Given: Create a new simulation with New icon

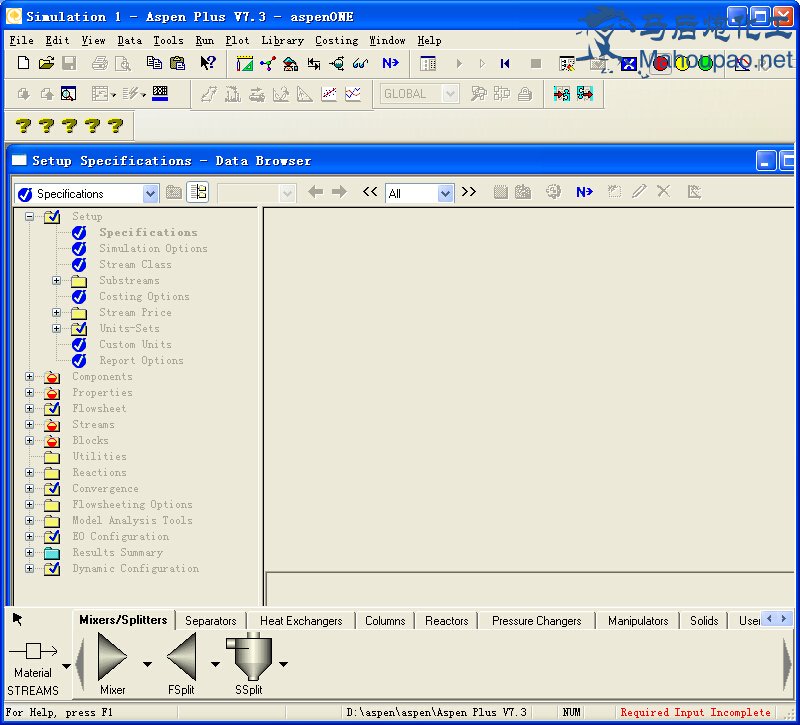Looking at the screenshot, I should click(x=23, y=63).
